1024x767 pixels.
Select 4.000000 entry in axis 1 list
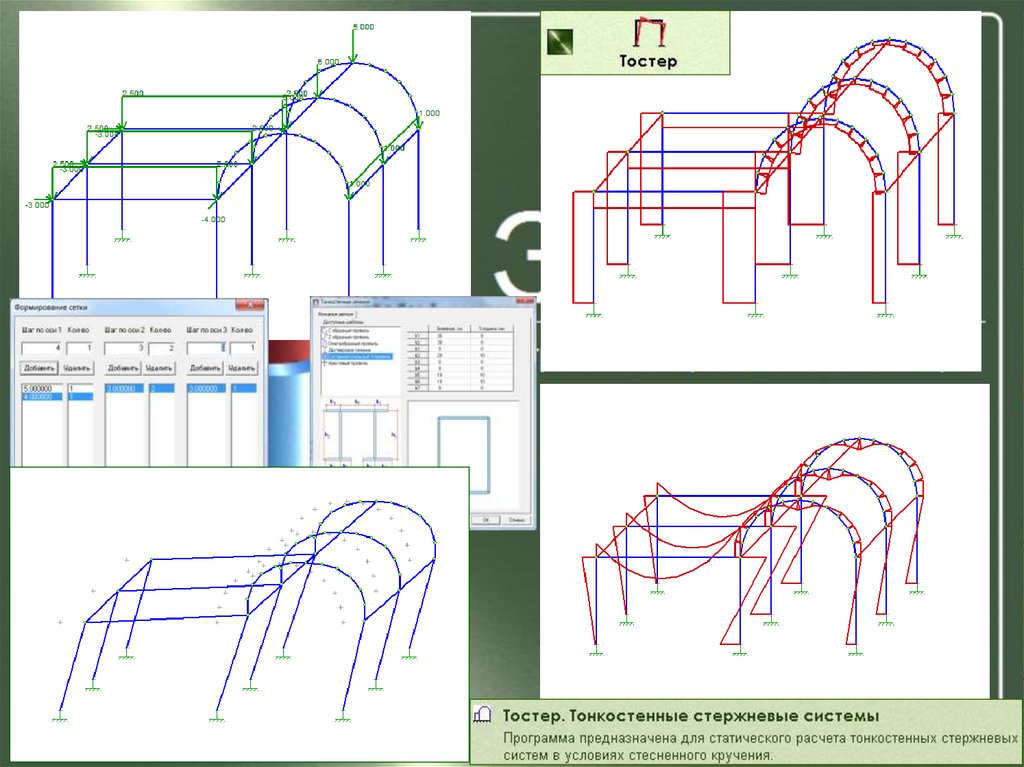coord(40,396)
